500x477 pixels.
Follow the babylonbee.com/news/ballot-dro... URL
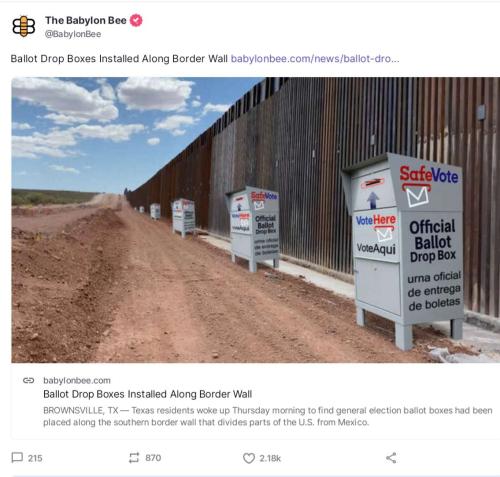click(x=315, y=59)
